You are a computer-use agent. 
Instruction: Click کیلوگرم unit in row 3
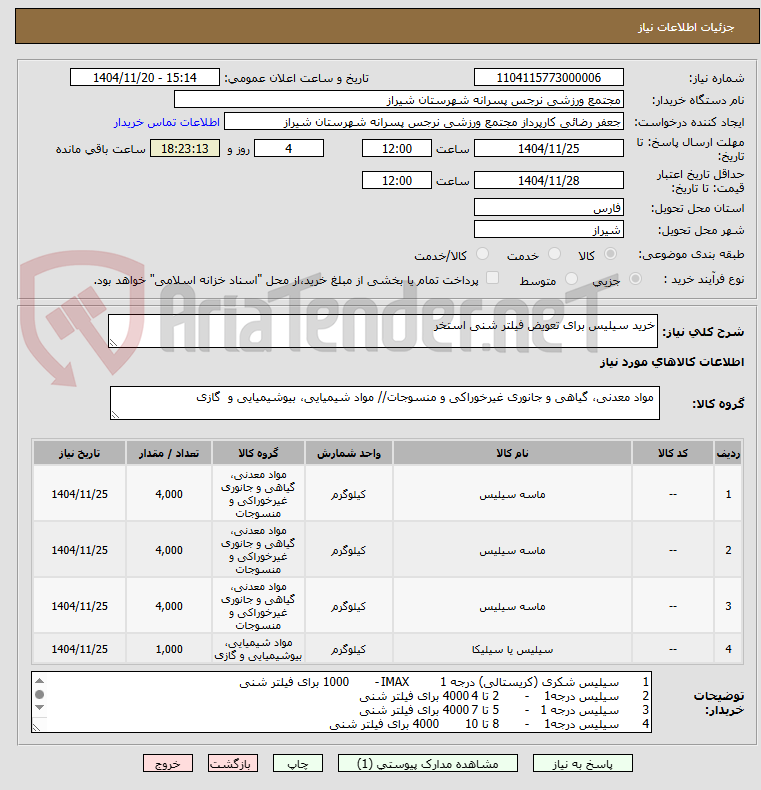click(349, 607)
